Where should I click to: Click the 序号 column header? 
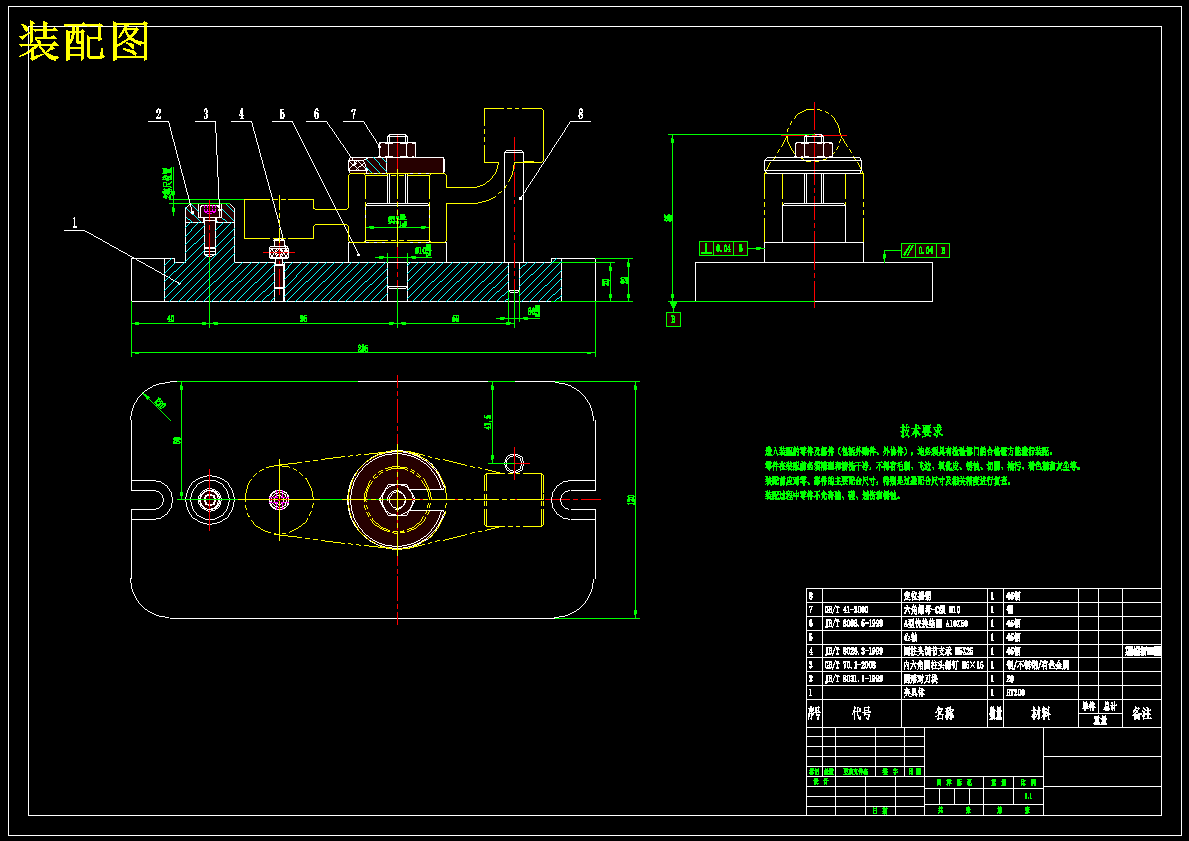click(814, 714)
